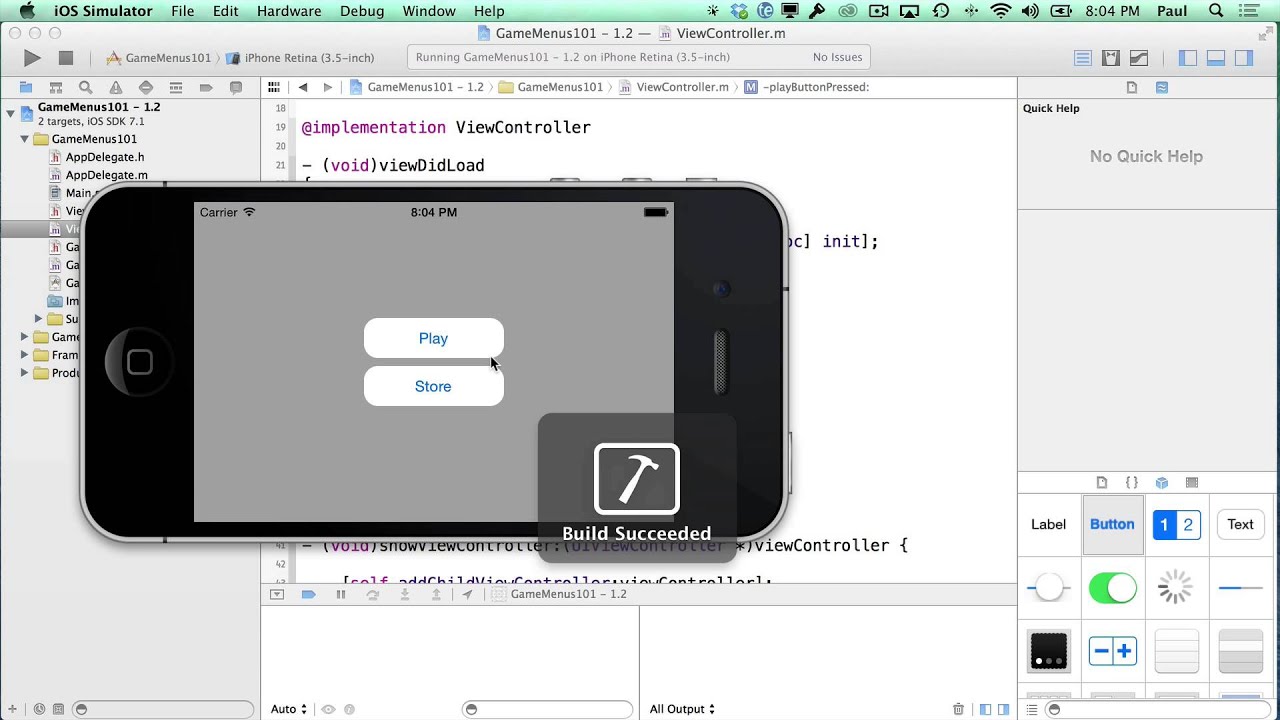Image resolution: width=1280 pixels, height=720 pixels.
Task: Open the Debug menu
Action: (x=362, y=11)
